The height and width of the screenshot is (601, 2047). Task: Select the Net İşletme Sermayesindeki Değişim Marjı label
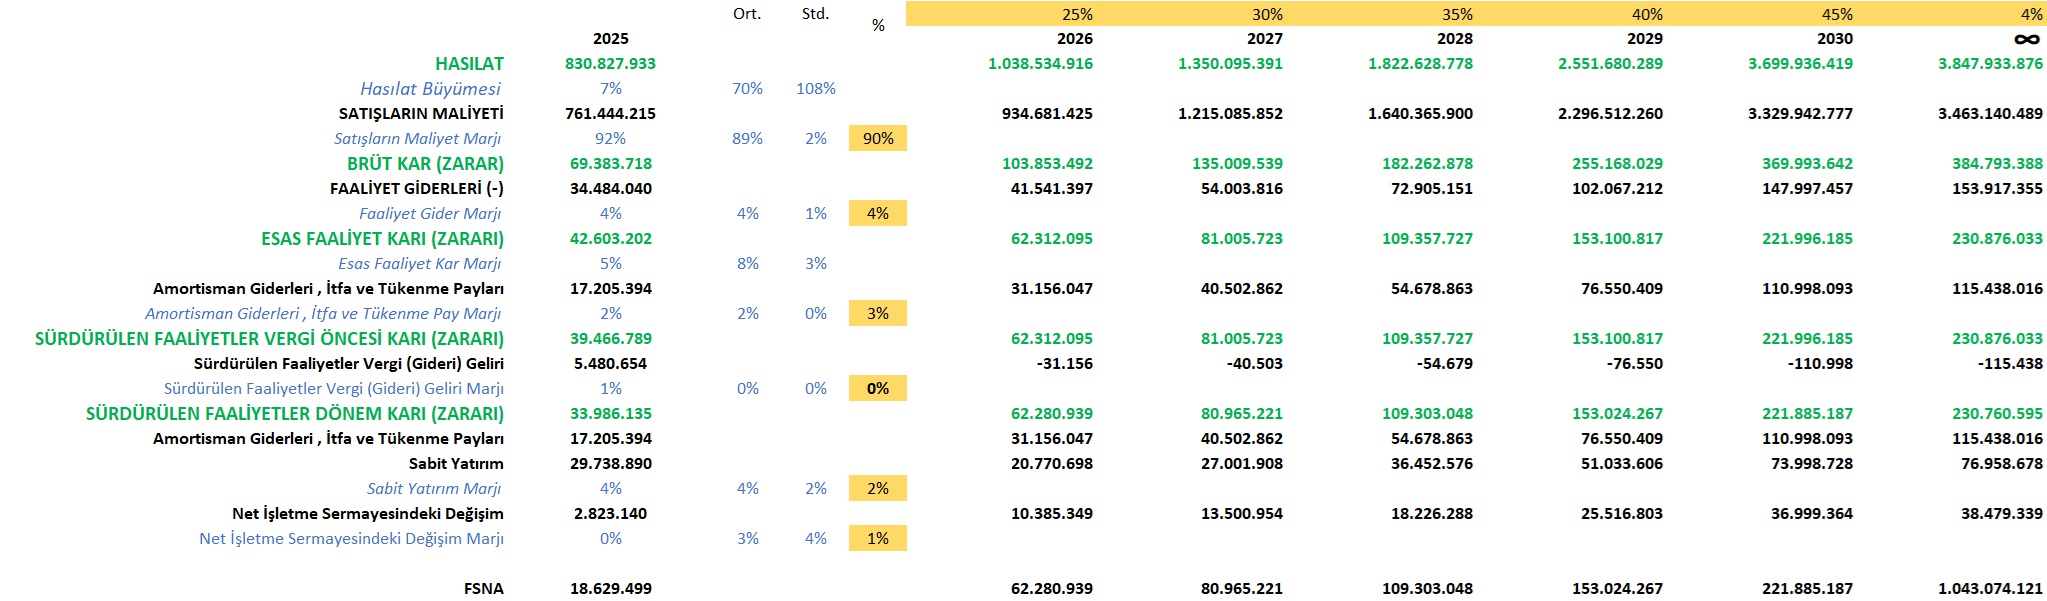click(351, 539)
